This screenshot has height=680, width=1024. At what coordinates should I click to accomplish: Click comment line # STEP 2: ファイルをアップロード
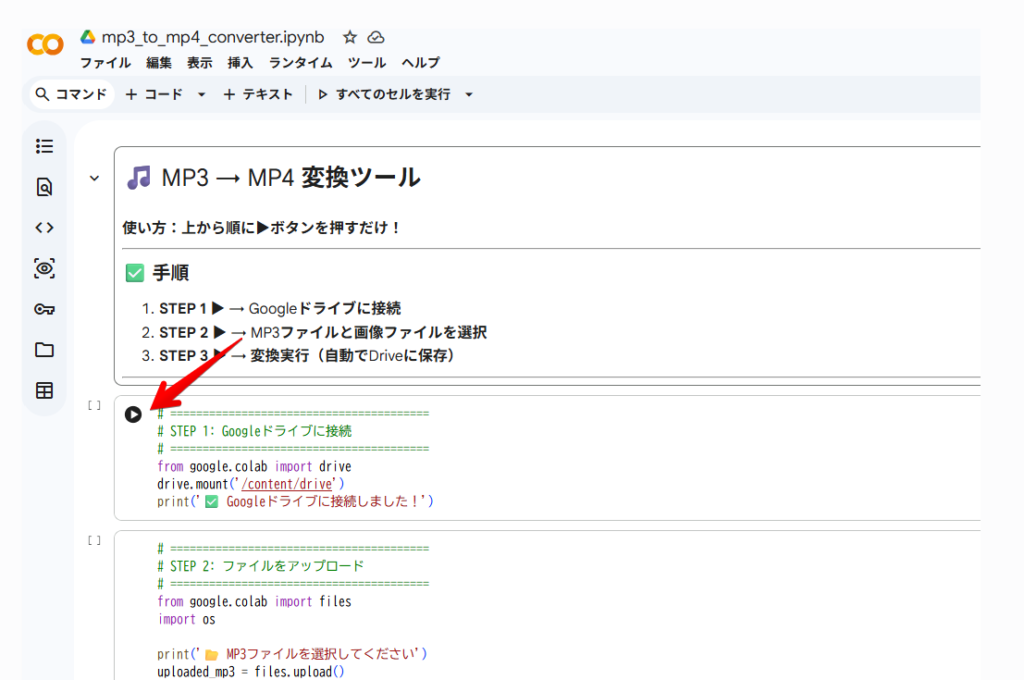(261, 566)
